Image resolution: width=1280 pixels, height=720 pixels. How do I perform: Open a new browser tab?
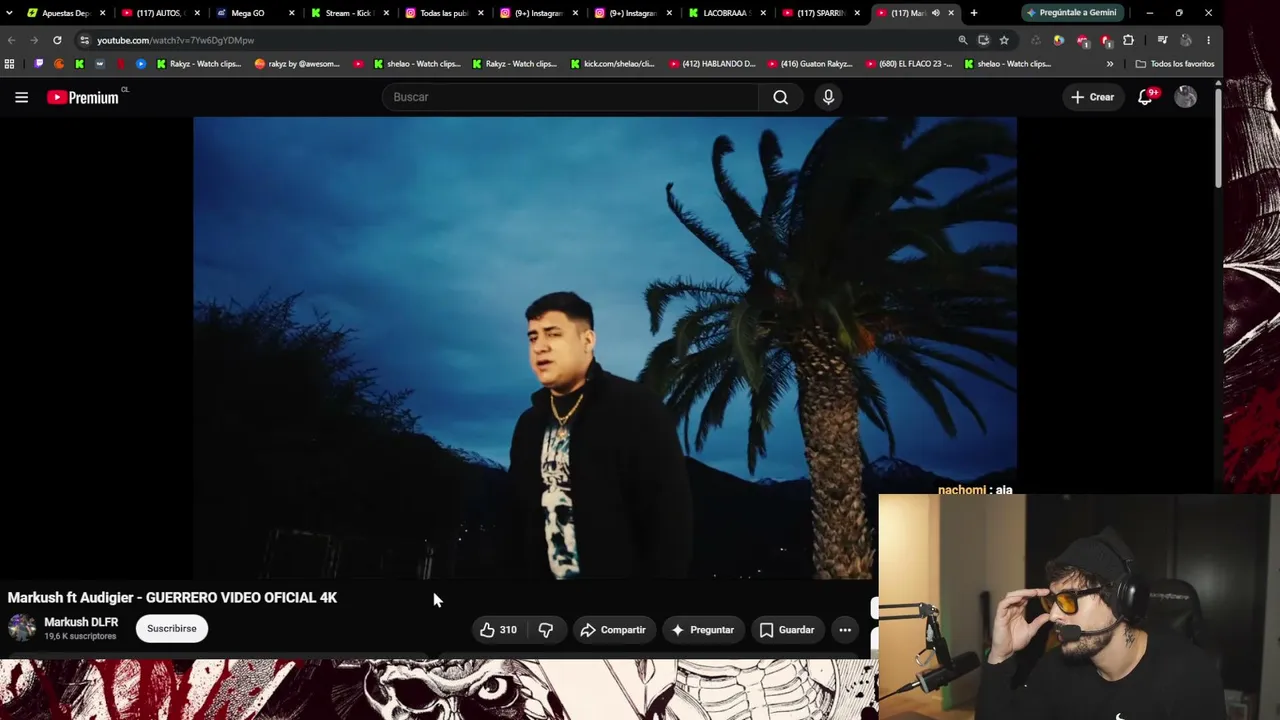[974, 13]
